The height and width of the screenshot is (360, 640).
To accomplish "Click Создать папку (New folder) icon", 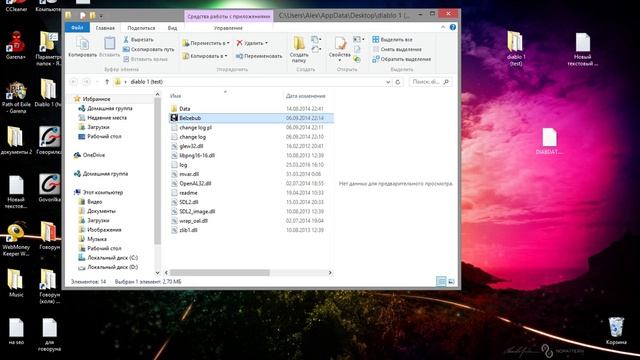I will [x=299, y=49].
